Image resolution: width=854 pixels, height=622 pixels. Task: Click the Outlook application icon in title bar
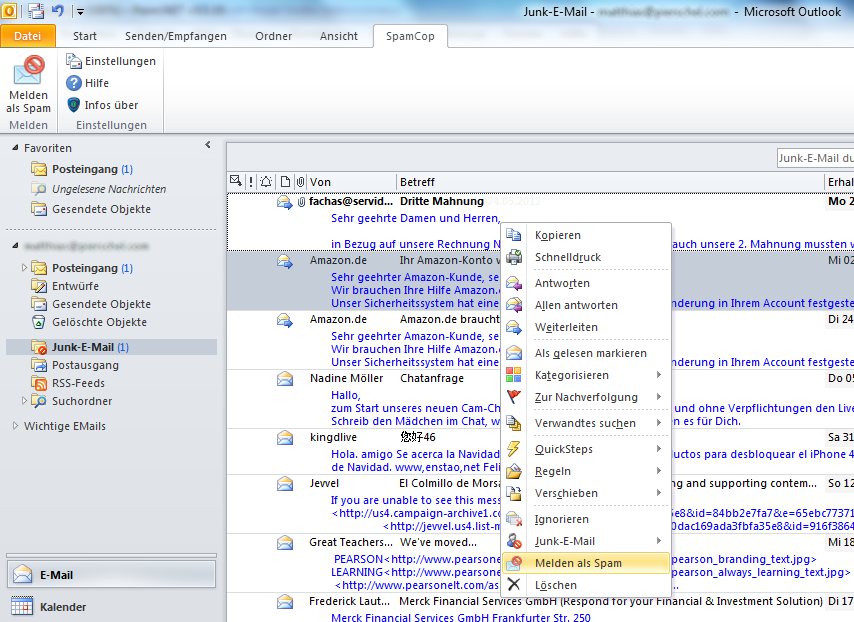tap(9, 10)
